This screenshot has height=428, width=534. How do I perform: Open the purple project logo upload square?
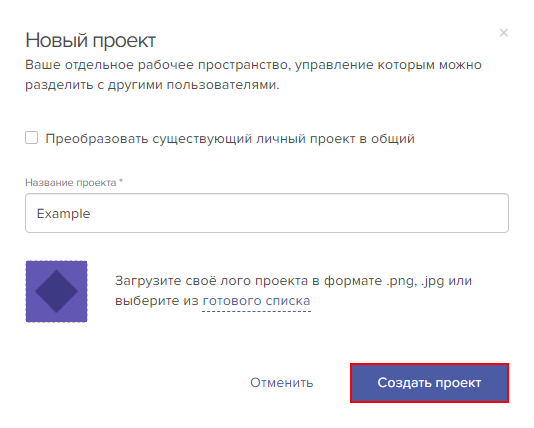[57, 291]
